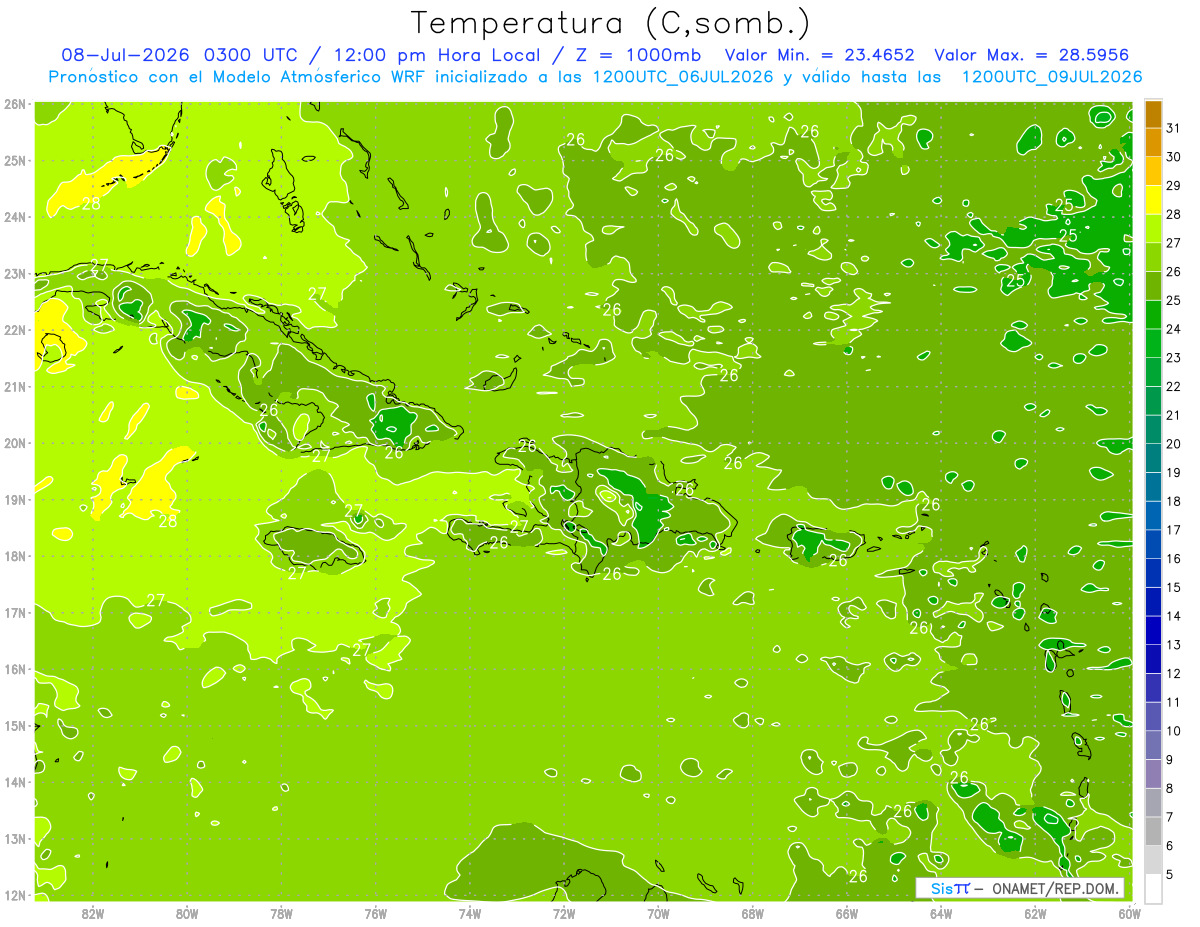Click the 23N latitude axis label
This screenshot has width=1200, height=927.
(x=15, y=273)
